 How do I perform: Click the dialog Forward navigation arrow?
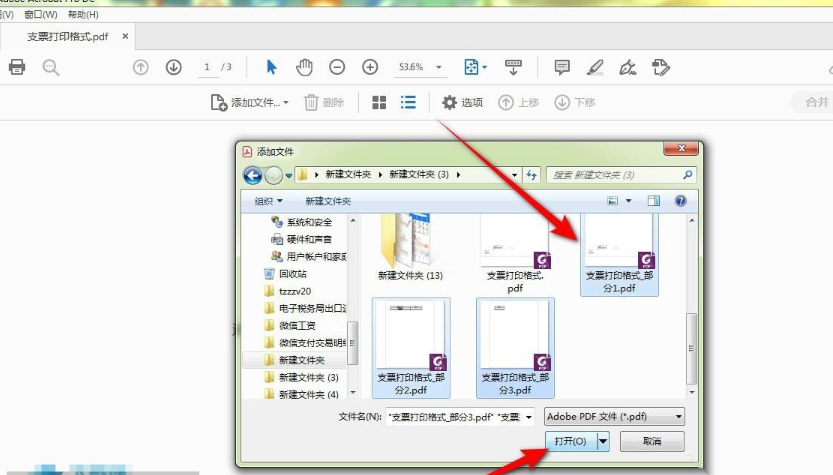(274, 175)
